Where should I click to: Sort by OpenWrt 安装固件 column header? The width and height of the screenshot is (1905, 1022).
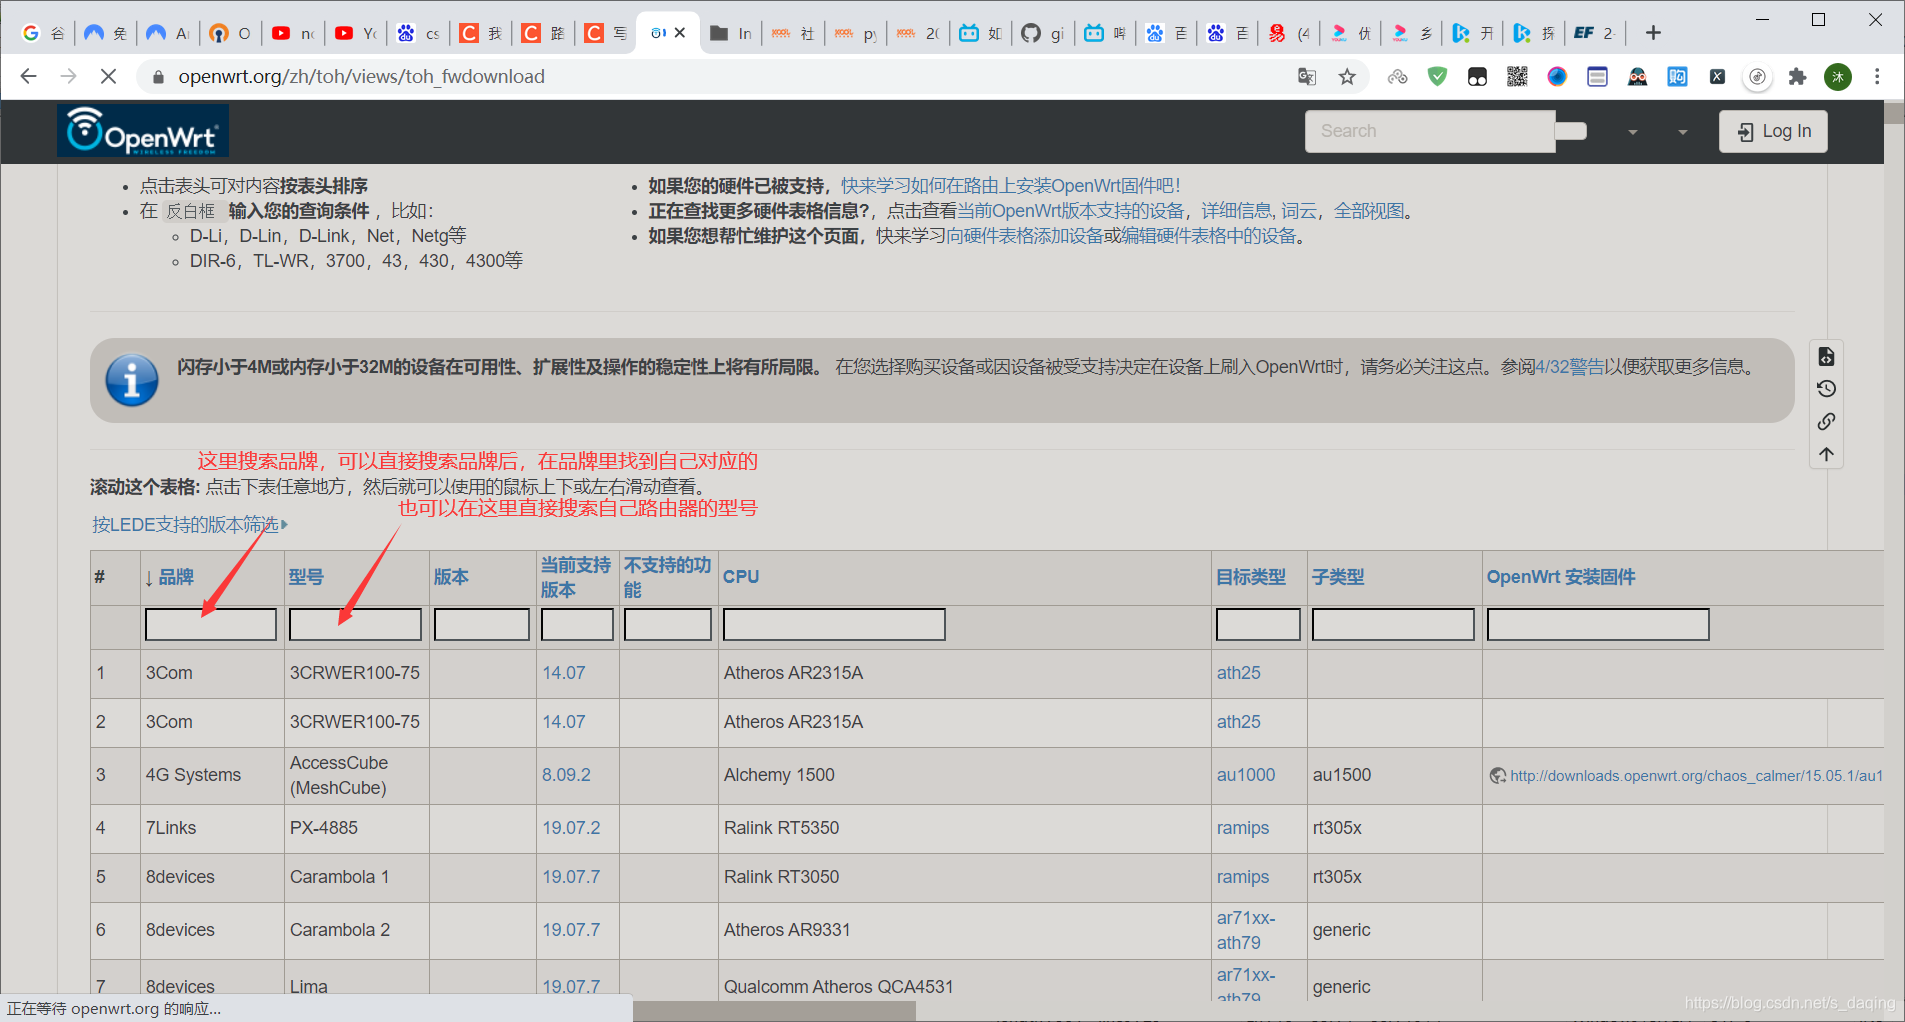click(1561, 578)
